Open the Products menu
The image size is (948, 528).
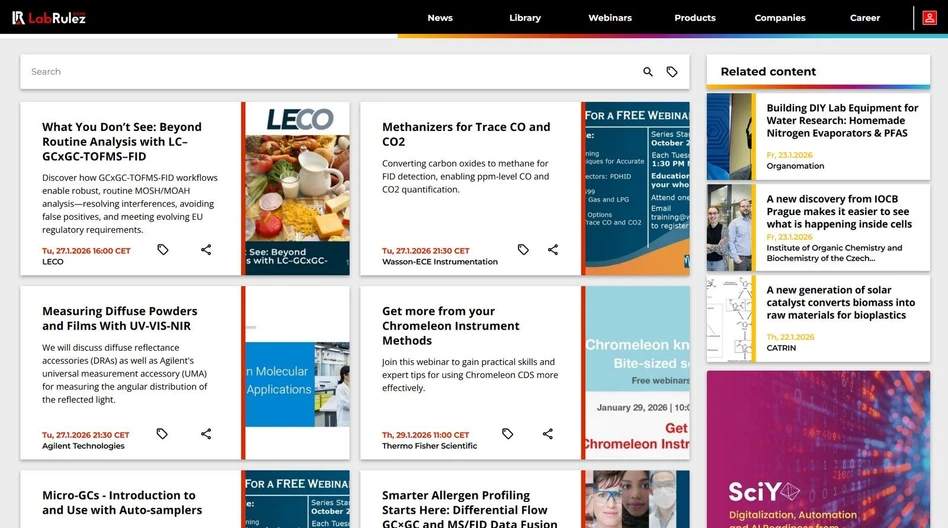[x=695, y=18]
